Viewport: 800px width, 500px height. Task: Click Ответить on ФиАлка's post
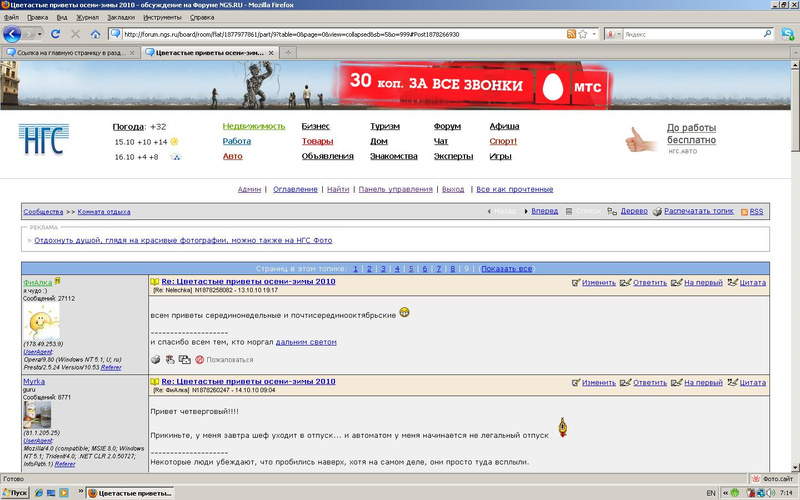(648, 283)
